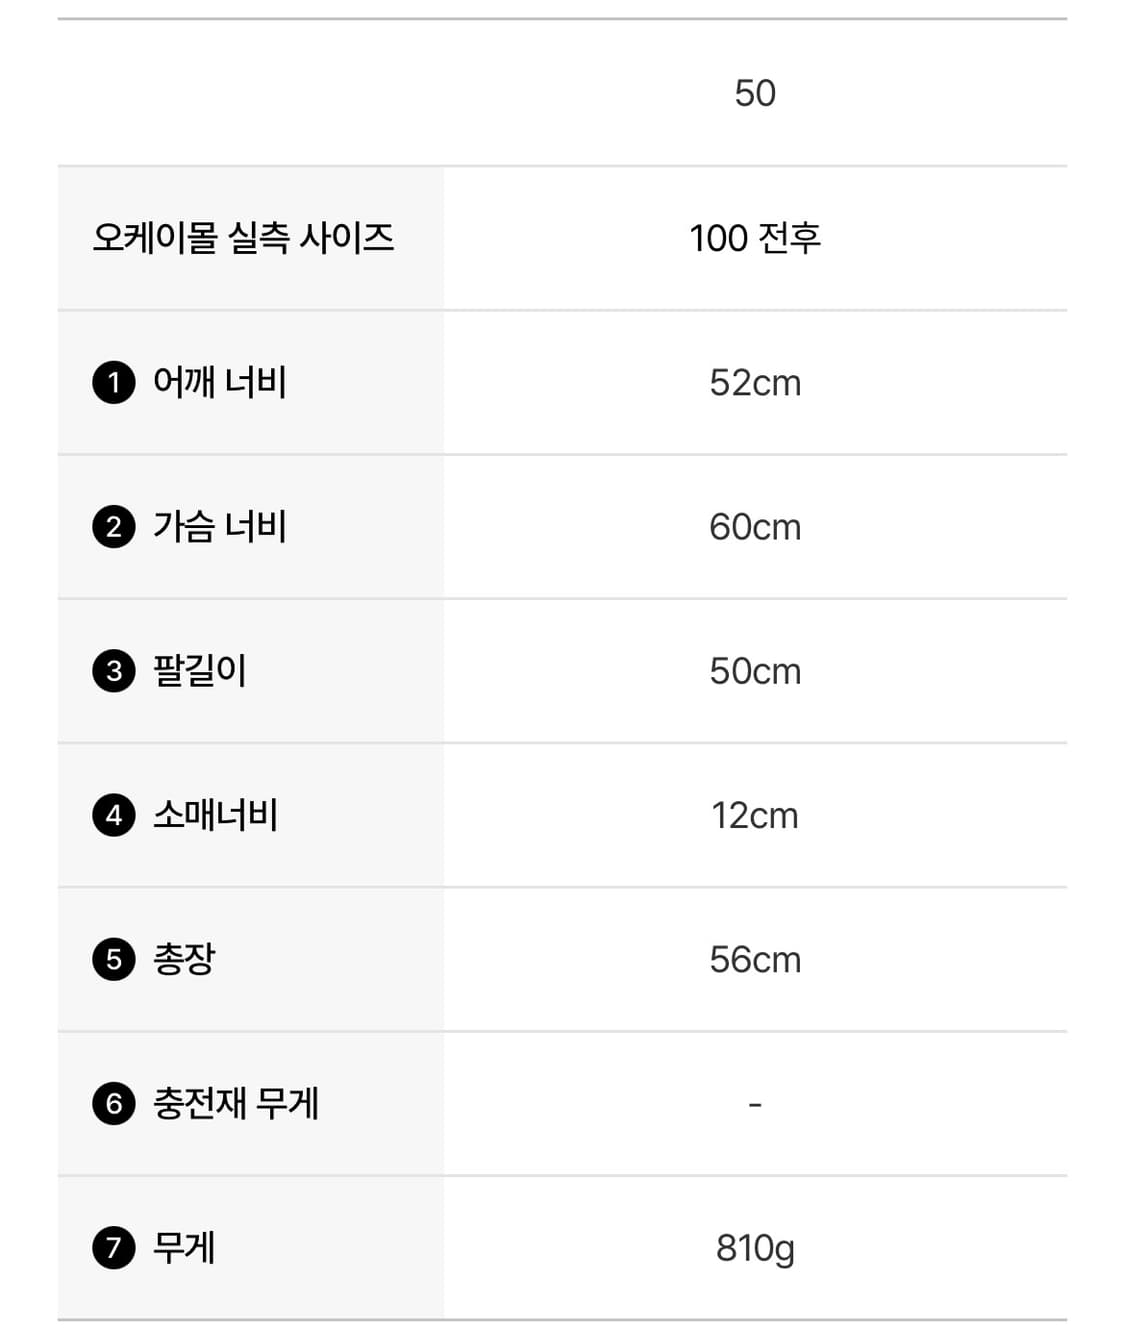Click the number 1 circle icon

tap(114, 383)
